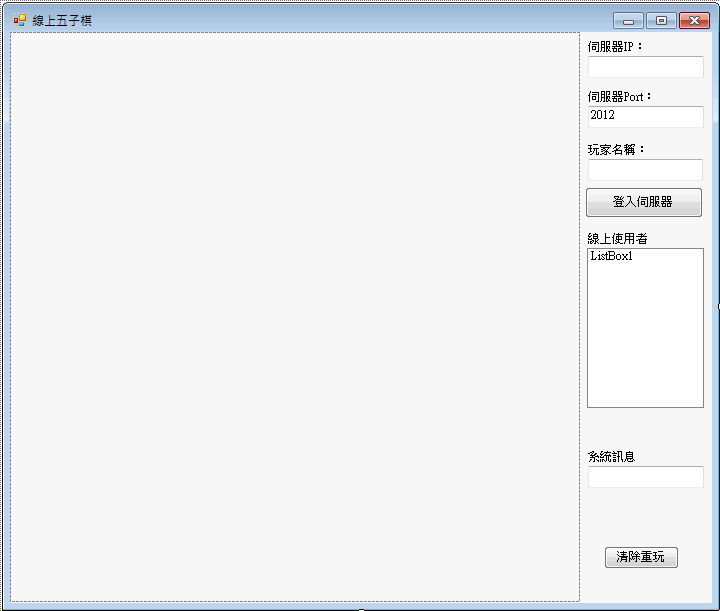Click the large game board panel
This screenshot has height=611, width=720.
point(295,317)
